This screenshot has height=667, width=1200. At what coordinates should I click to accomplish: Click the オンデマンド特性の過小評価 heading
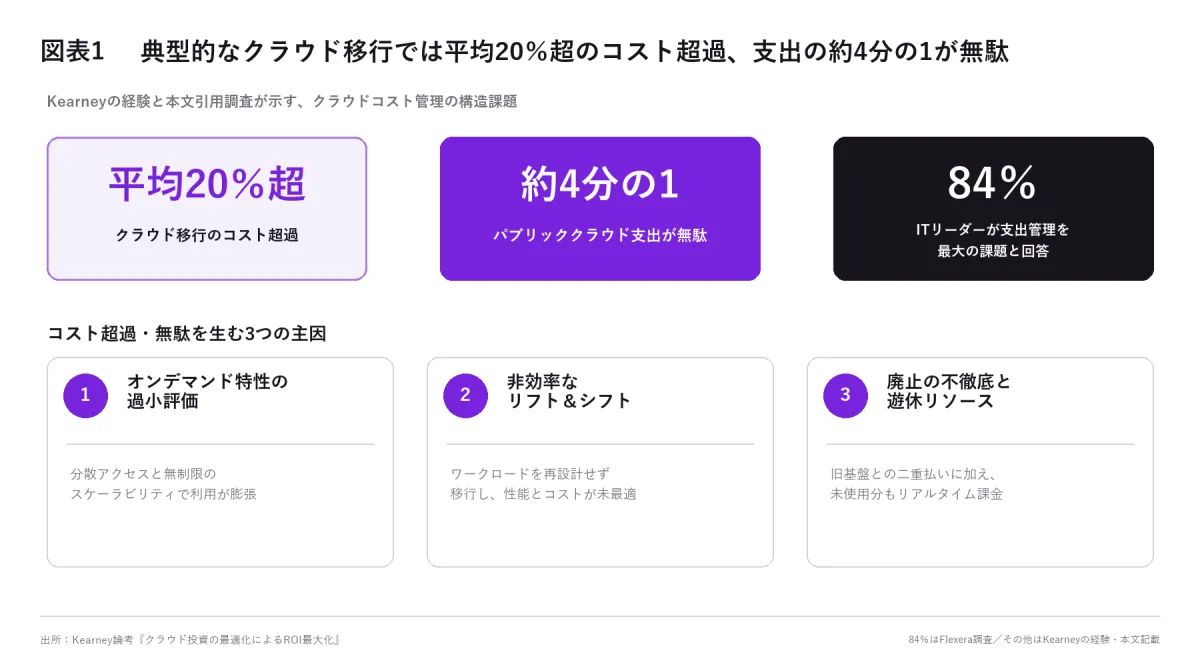click(x=208, y=391)
